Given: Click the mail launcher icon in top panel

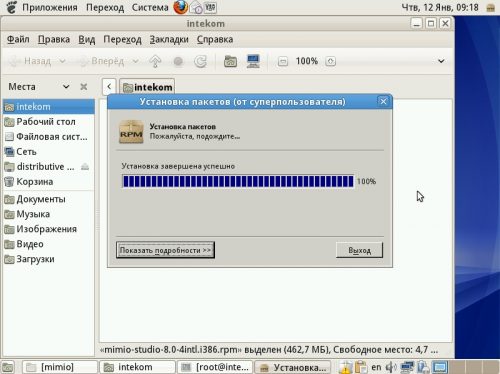Looking at the screenshot, I should [196, 8].
